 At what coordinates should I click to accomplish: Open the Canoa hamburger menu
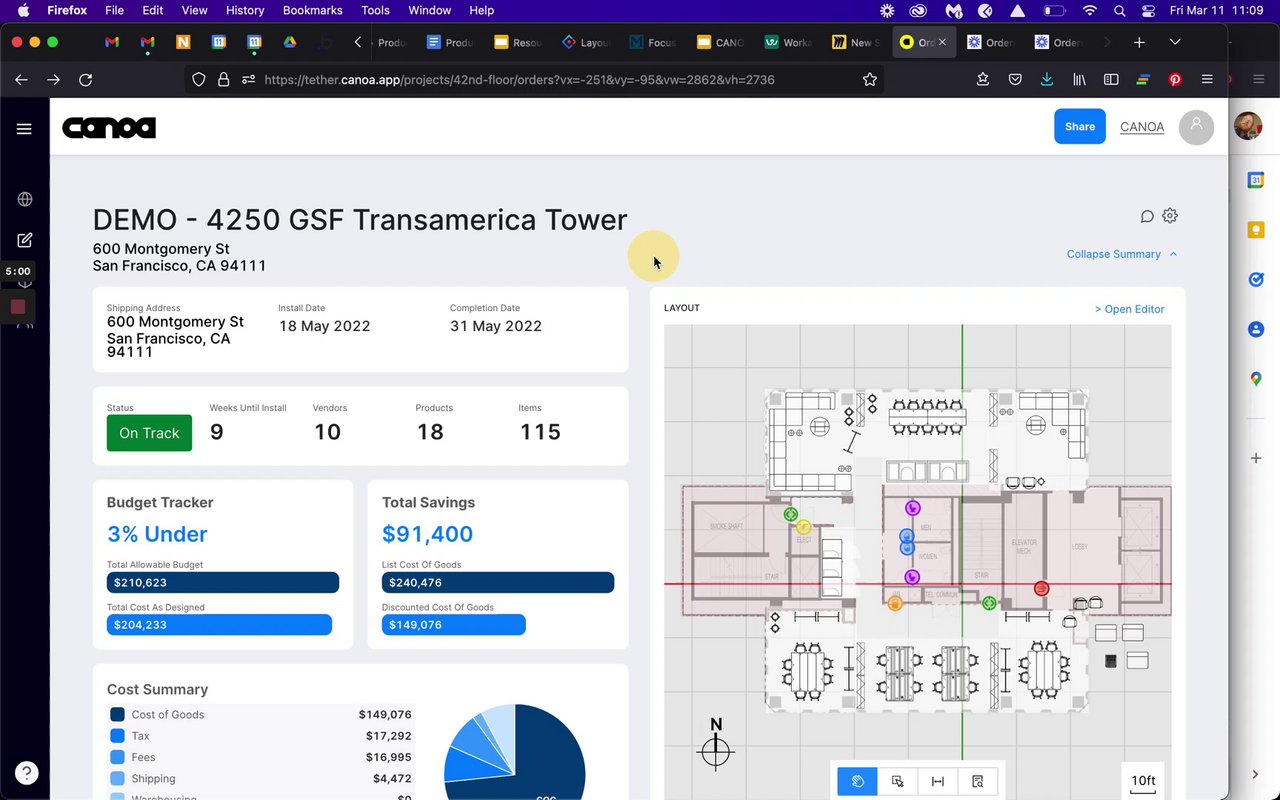point(25,128)
